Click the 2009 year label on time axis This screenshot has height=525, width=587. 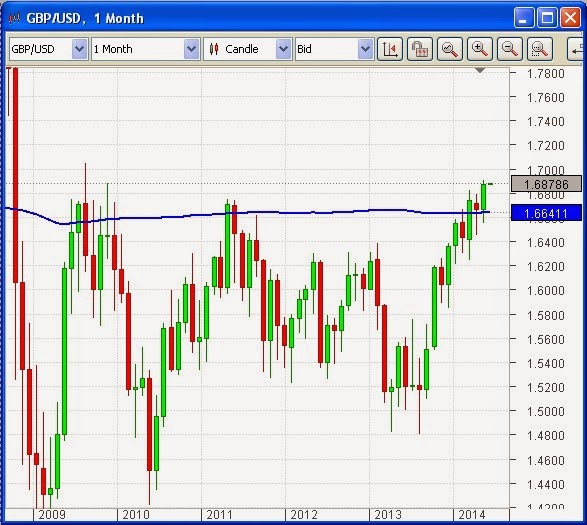coord(52,515)
